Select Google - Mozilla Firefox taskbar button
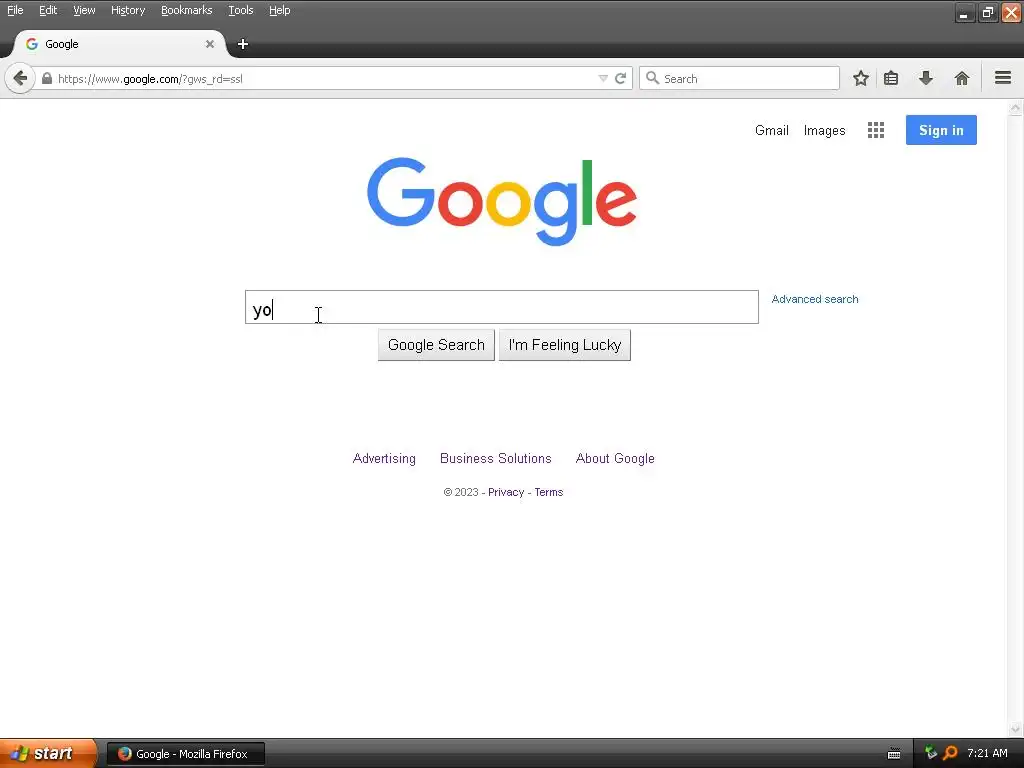Viewport: 1024px width, 768px height. (185, 754)
